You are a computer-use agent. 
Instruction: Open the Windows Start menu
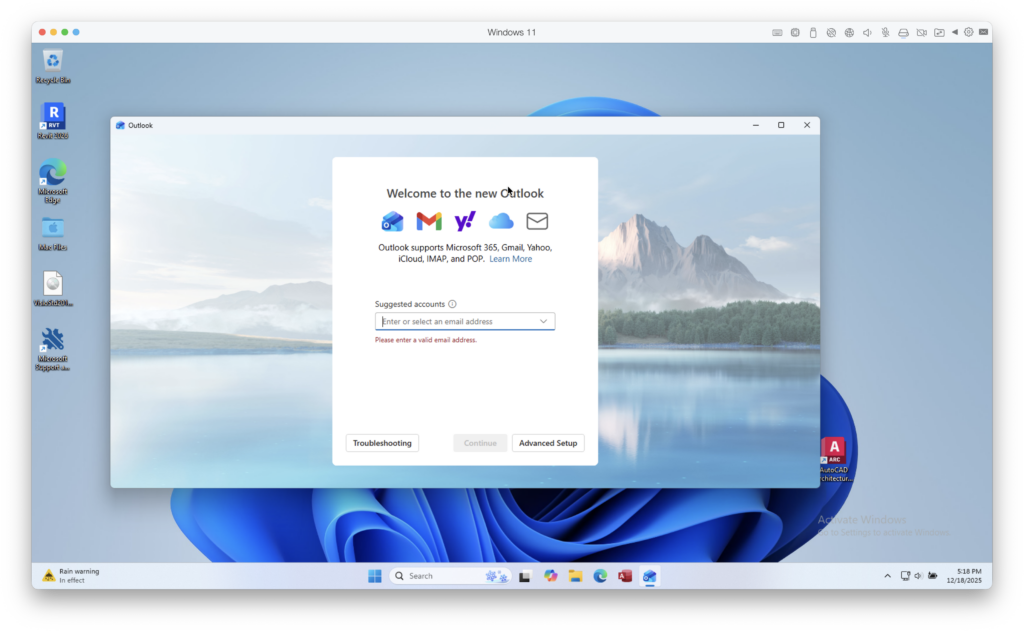374,576
